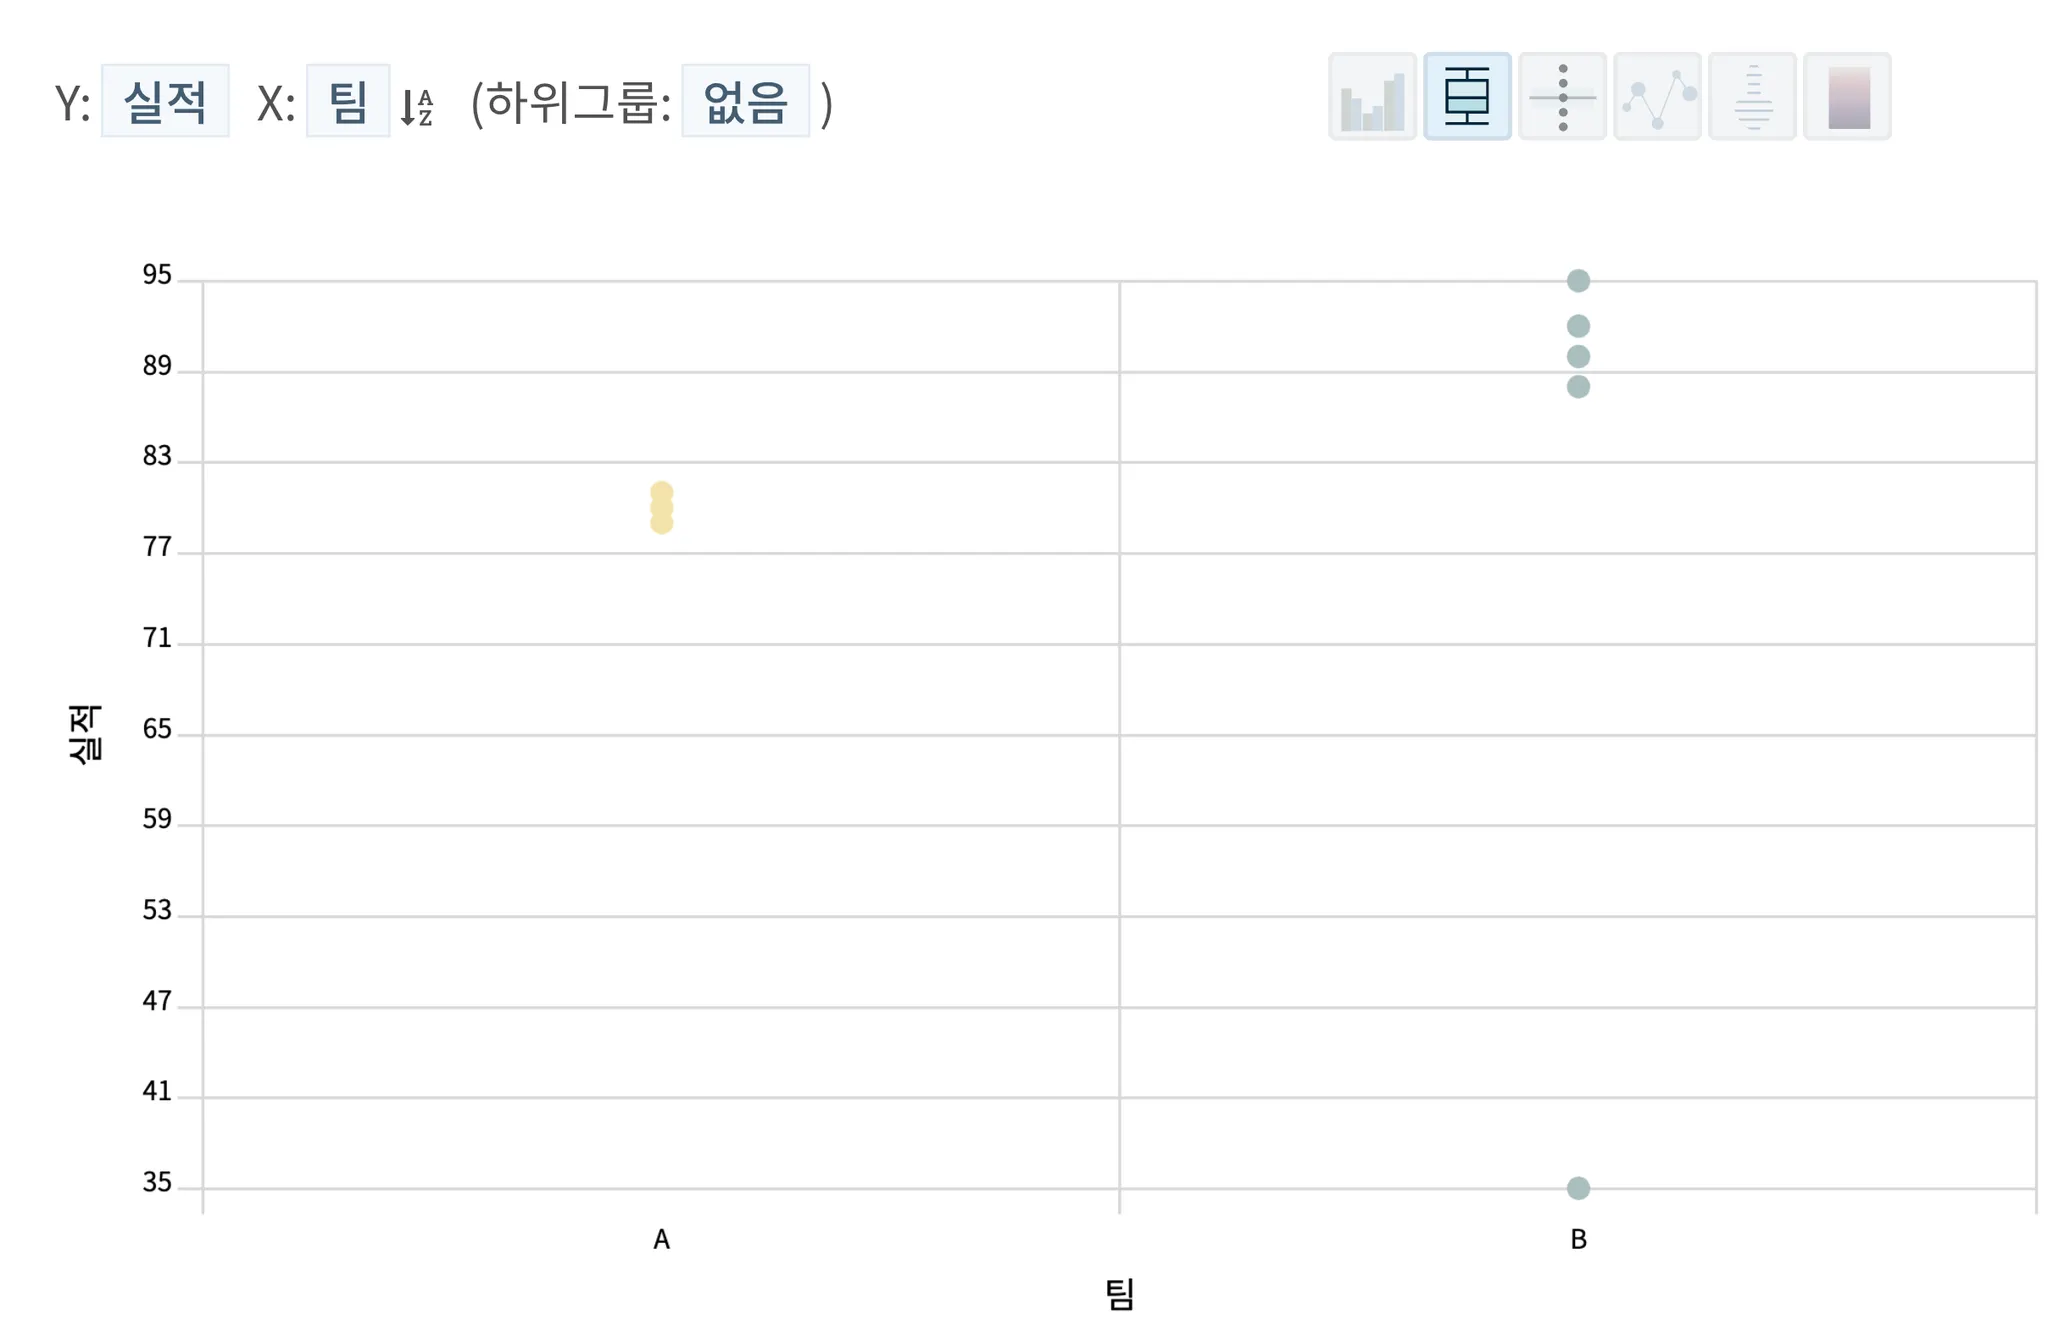Click the 실적 y-axis title

pyautogui.click(x=85, y=734)
